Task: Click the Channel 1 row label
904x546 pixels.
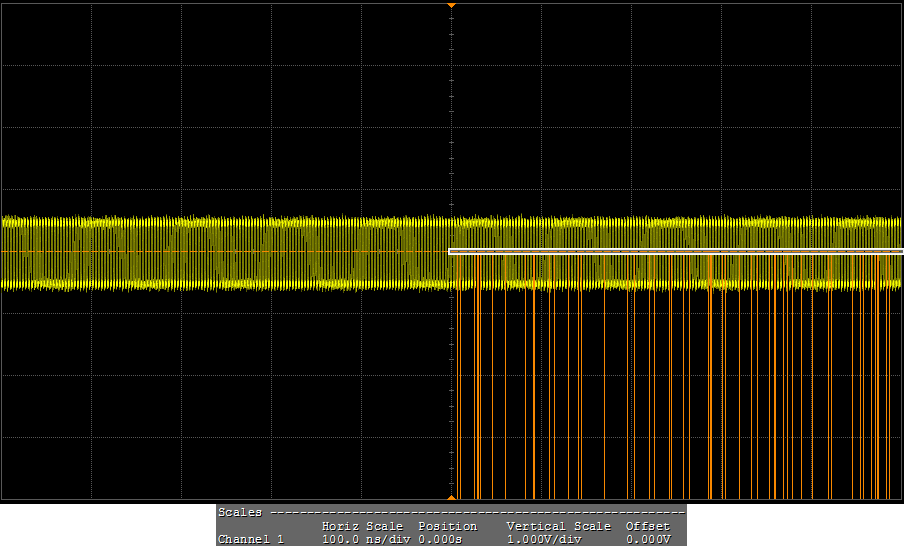Action: [x=250, y=539]
